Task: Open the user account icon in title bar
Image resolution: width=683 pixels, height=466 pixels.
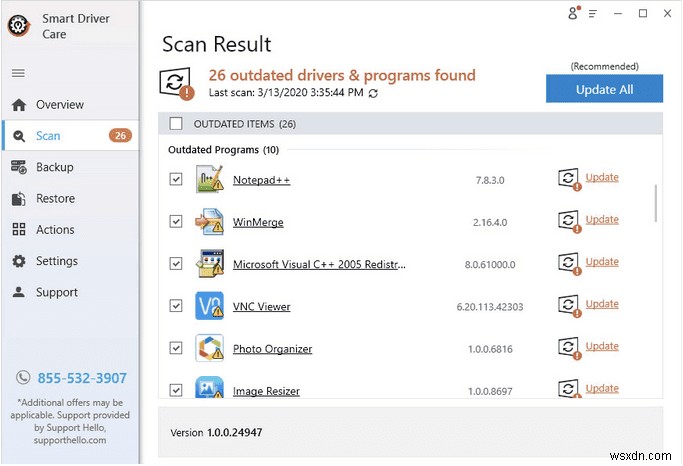Action: coord(574,13)
